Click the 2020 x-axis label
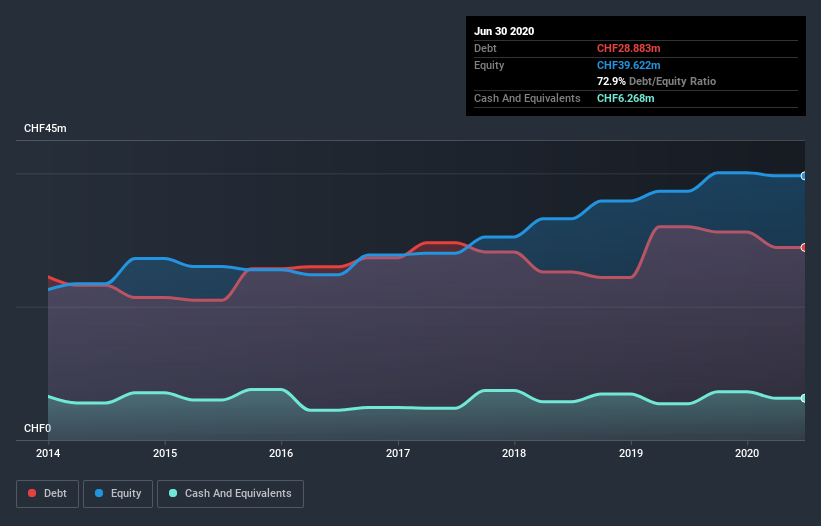The height and width of the screenshot is (526, 821). coord(747,453)
